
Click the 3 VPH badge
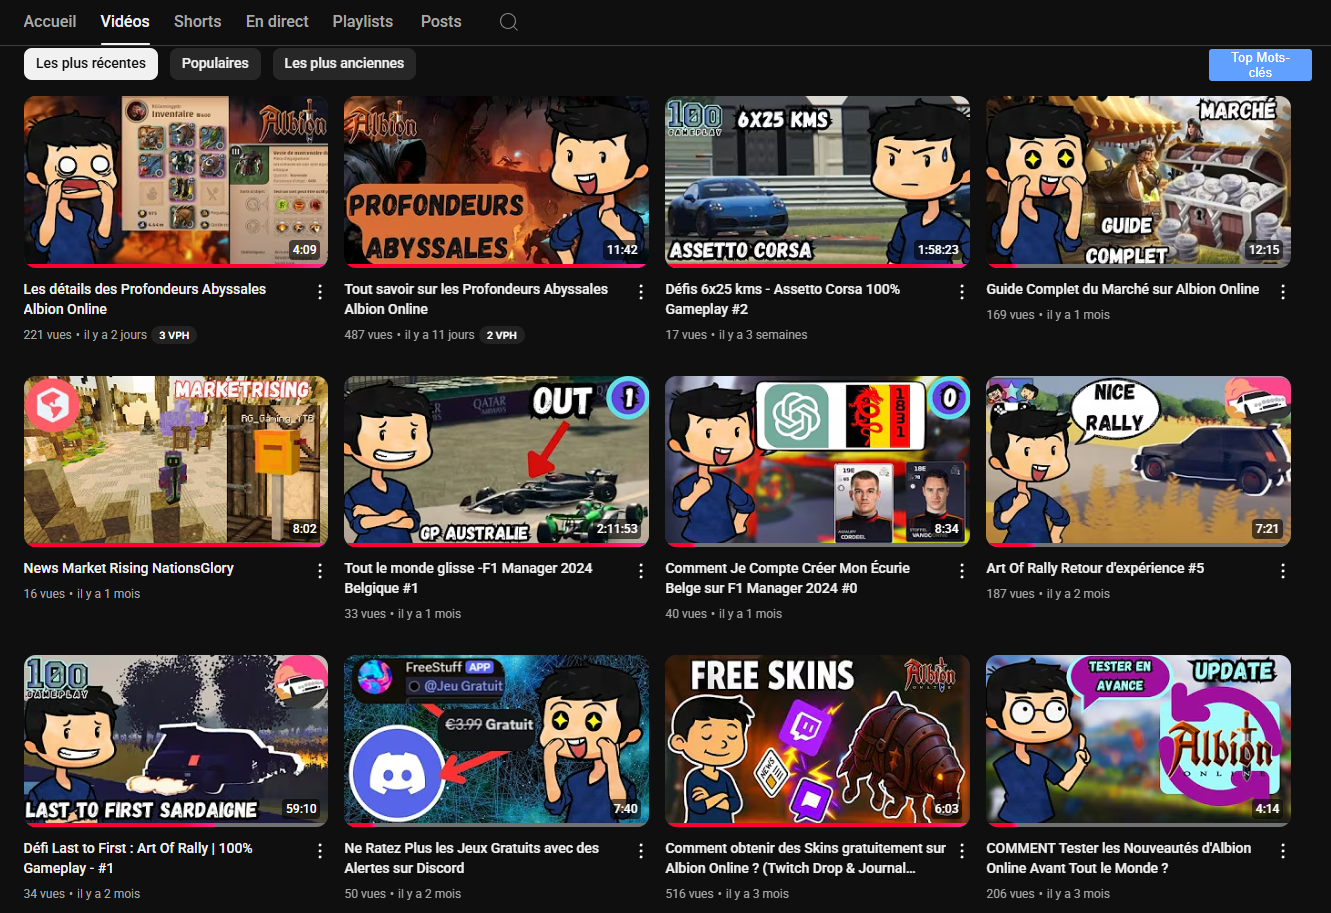tap(174, 335)
